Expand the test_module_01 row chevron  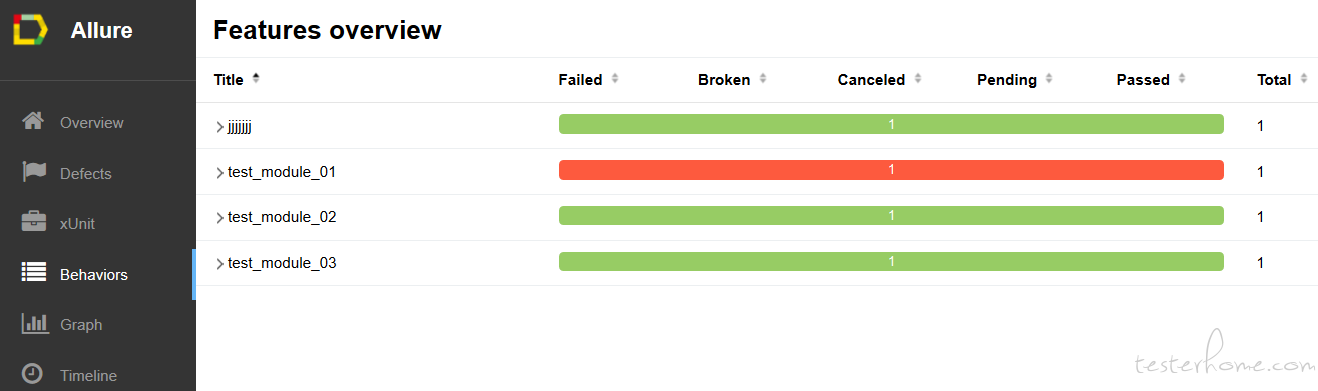[x=220, y=173]
